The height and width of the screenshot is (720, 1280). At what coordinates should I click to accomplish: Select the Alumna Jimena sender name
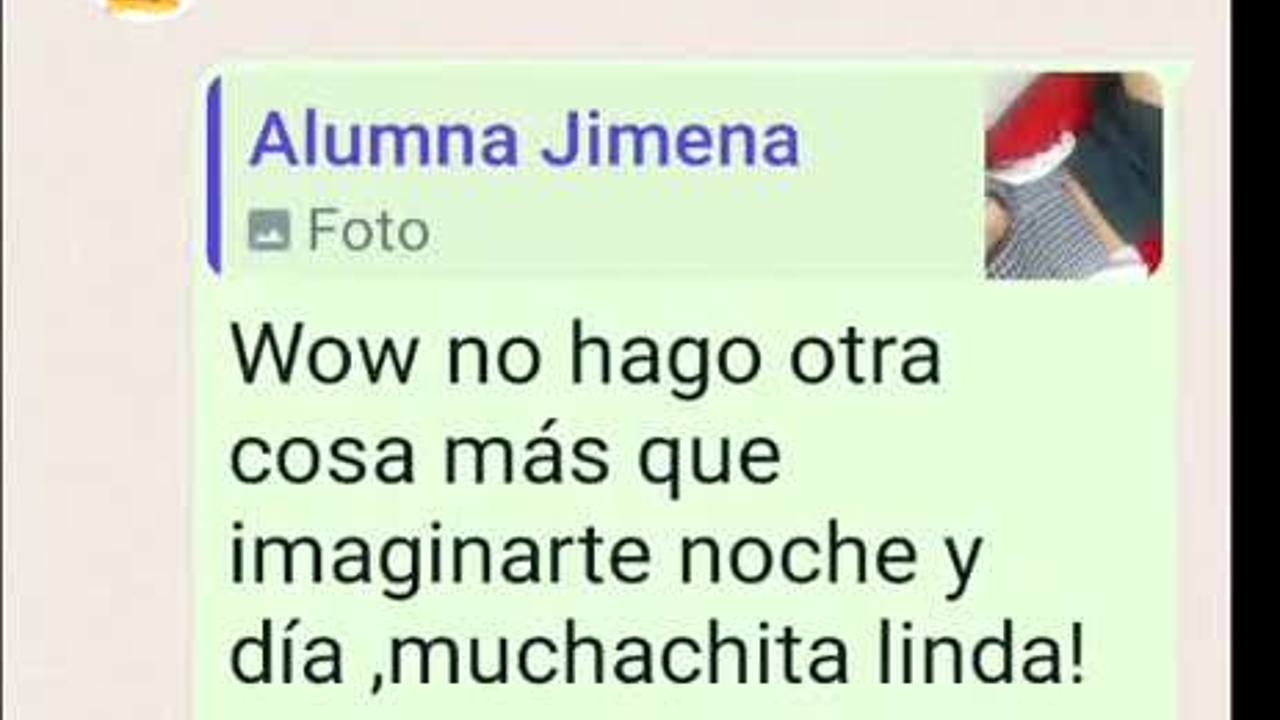coord(524,142)
